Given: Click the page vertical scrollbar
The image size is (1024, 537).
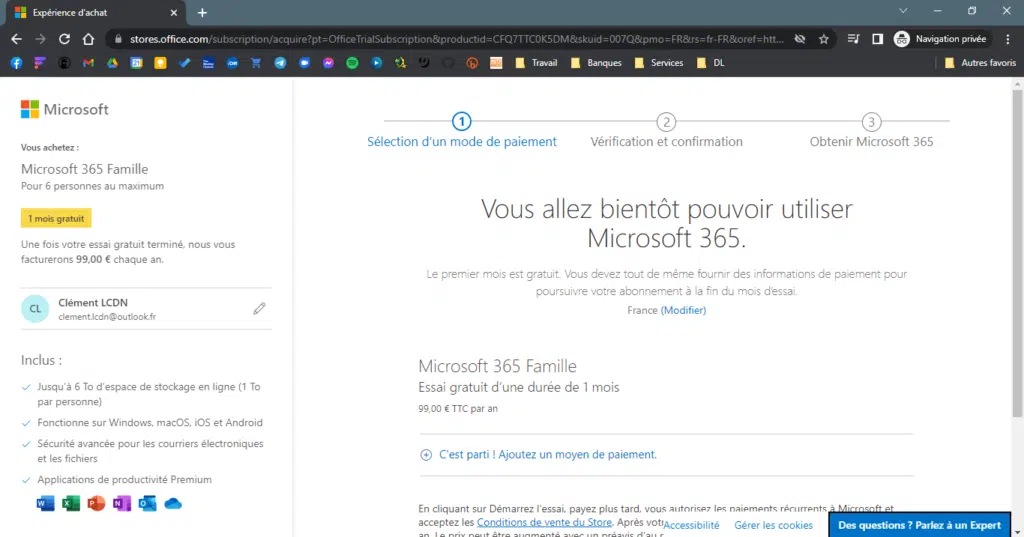Looking at the screenshot, I should tap(1017, 255).
